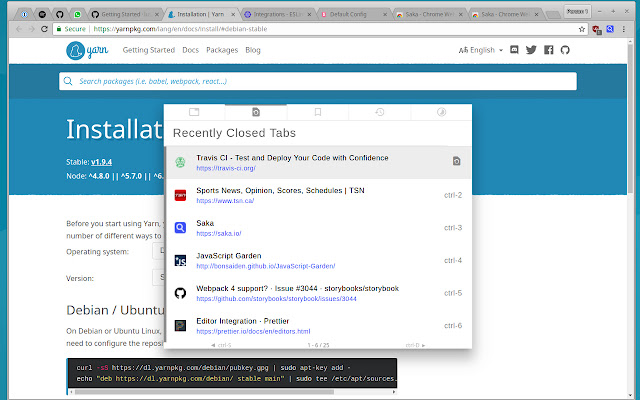Open the Packages nav link
The height and width of the screenshot is (400, 640).
222,50
